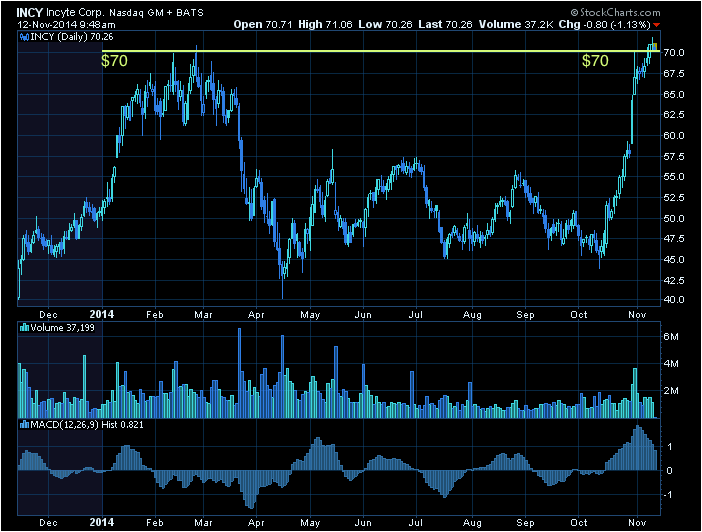This screenshot has width=702, height=532.
Task: Click 'Aug' on the price chart date axis
Action: coord(472,315)
